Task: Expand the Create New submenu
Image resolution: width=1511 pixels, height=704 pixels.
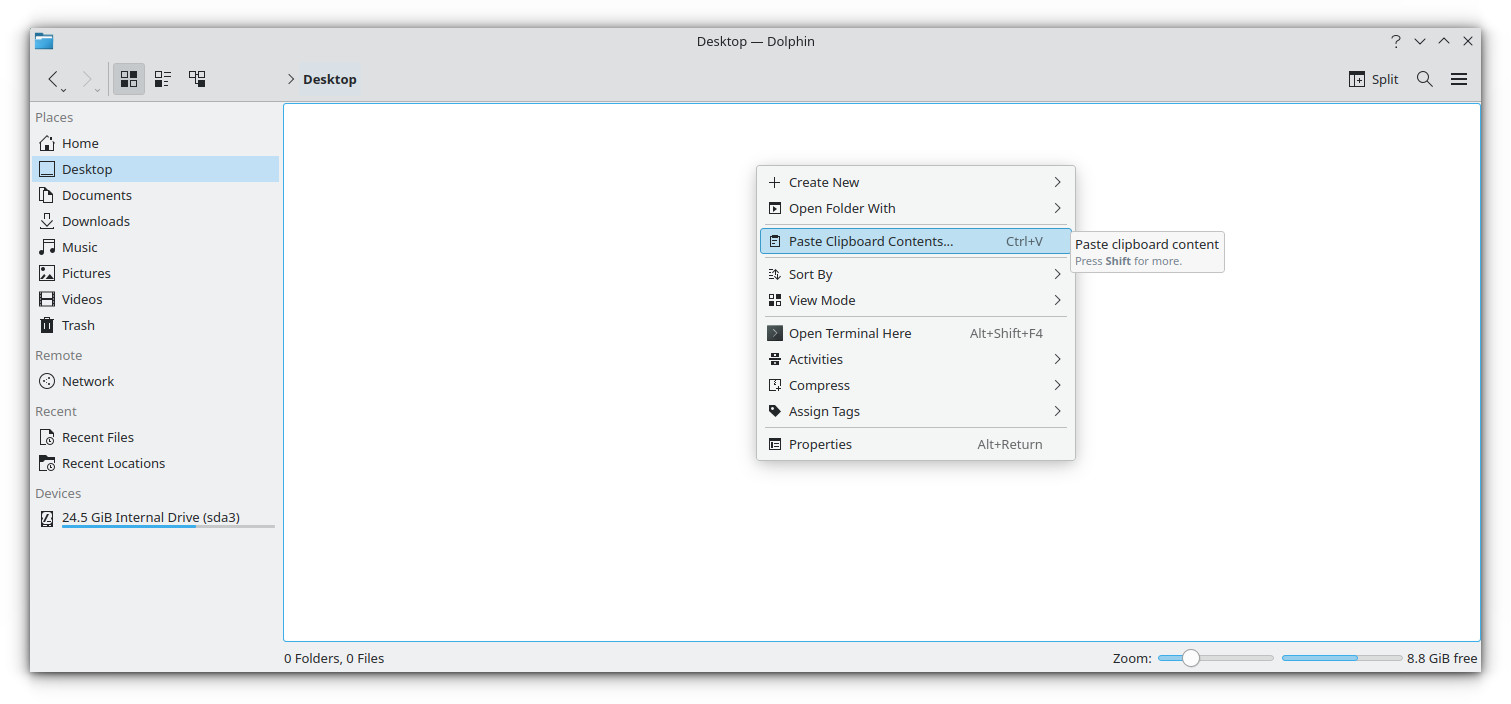Action: pos(824,182)
